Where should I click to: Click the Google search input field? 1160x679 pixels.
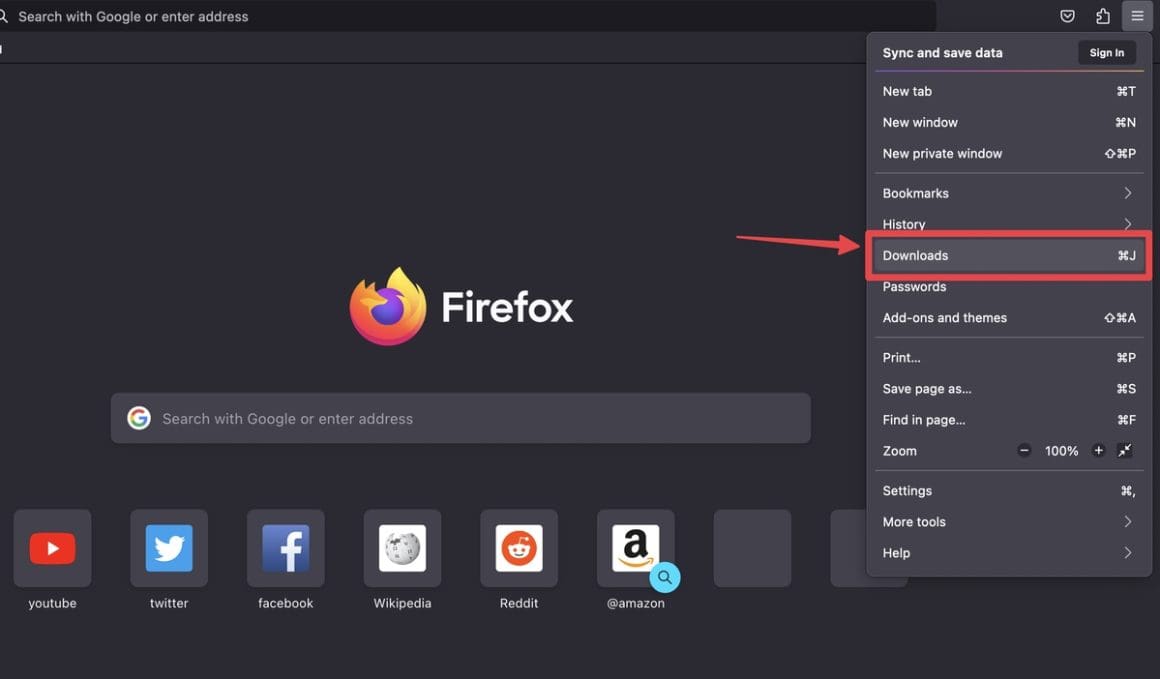[460, 417]
